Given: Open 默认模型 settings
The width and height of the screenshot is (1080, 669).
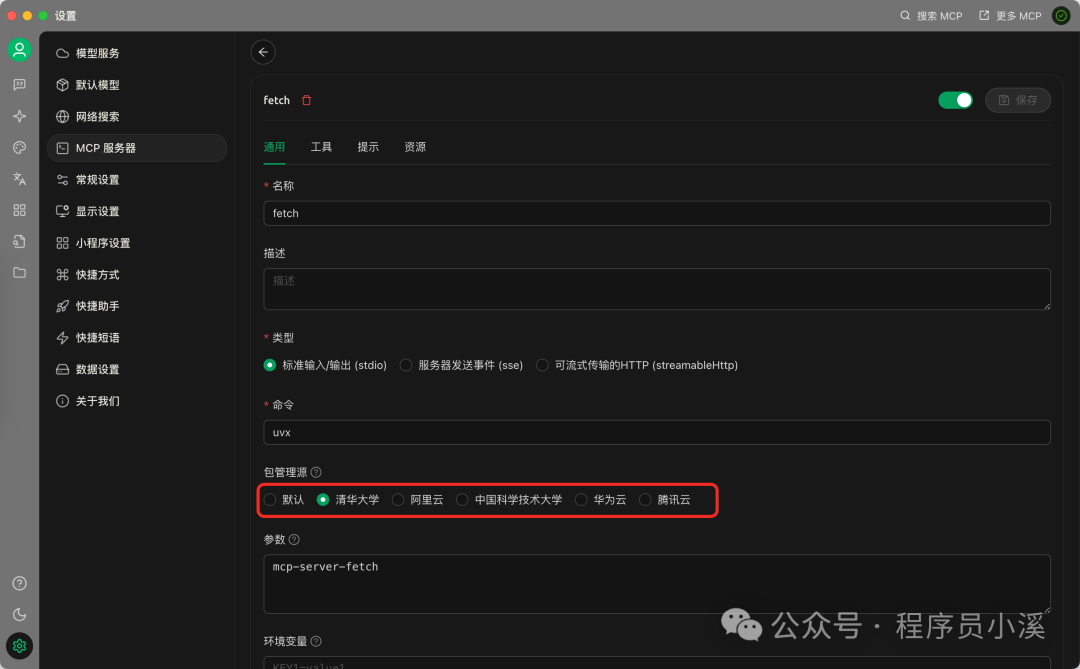Looking at the screenshot, I should coord(136,85).
